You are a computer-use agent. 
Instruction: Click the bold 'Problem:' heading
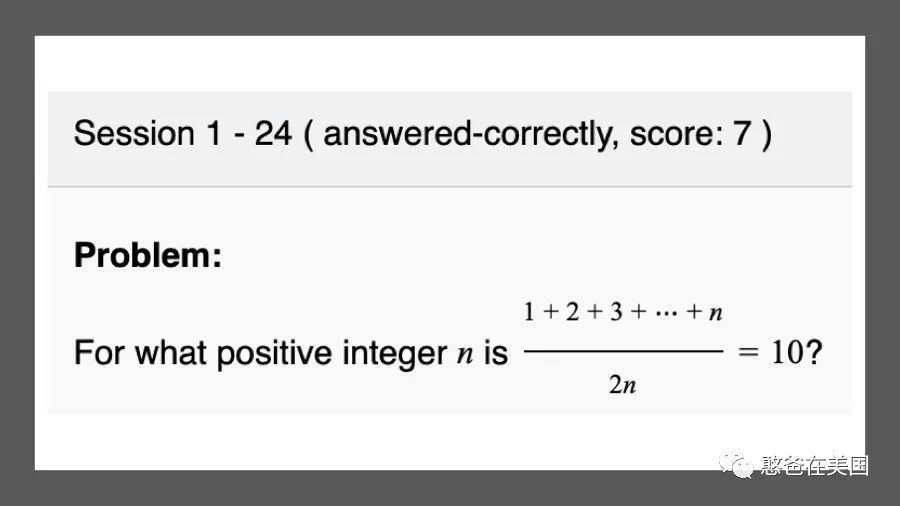(148, 255)
